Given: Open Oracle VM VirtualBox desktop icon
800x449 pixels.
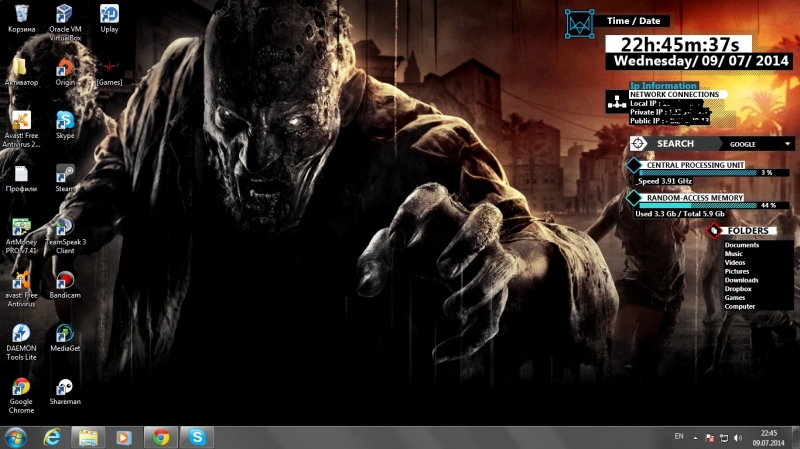Looking at the screenshot, I should coord(65,23).
